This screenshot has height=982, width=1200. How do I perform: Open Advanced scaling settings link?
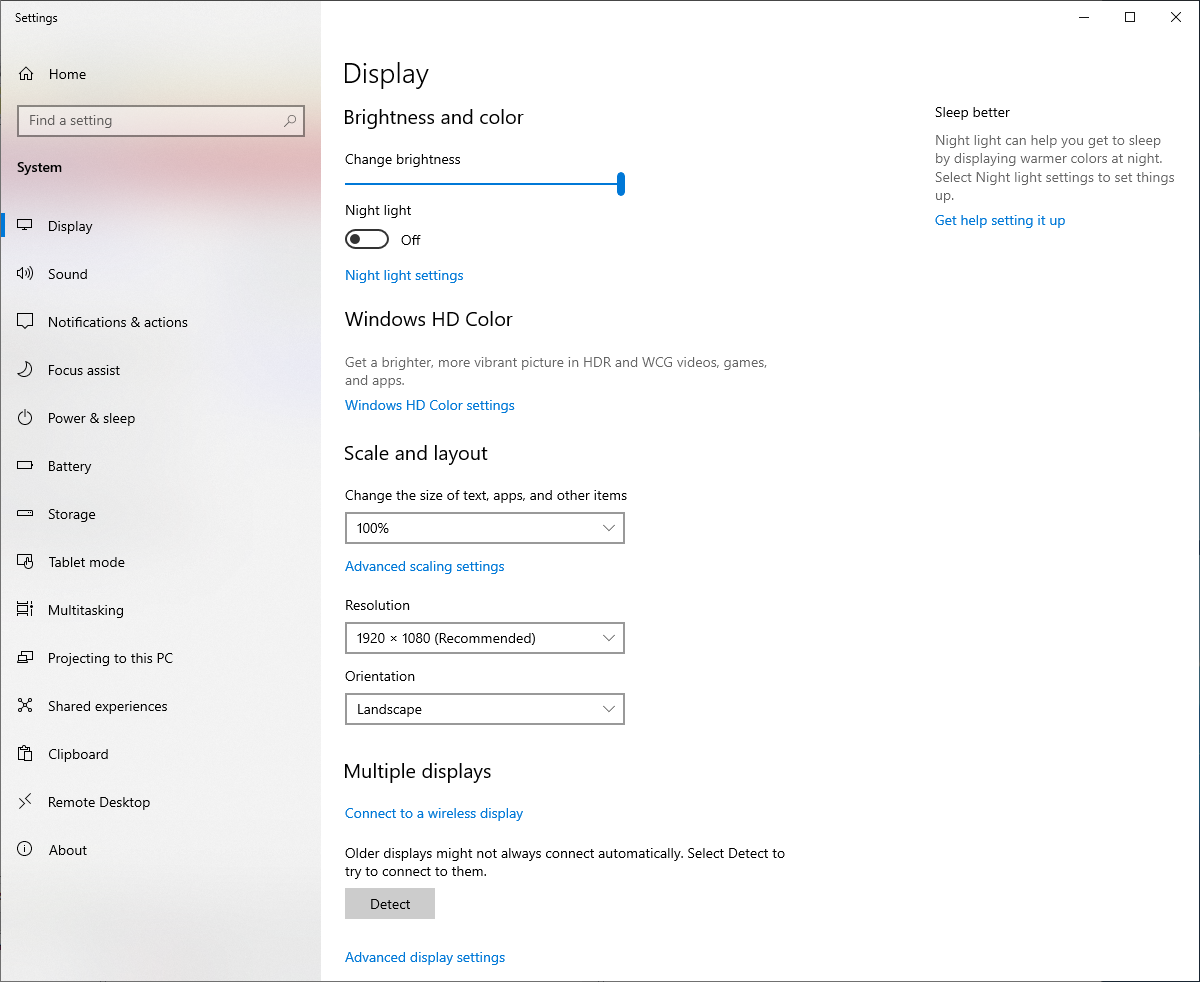tap(425, 566)
